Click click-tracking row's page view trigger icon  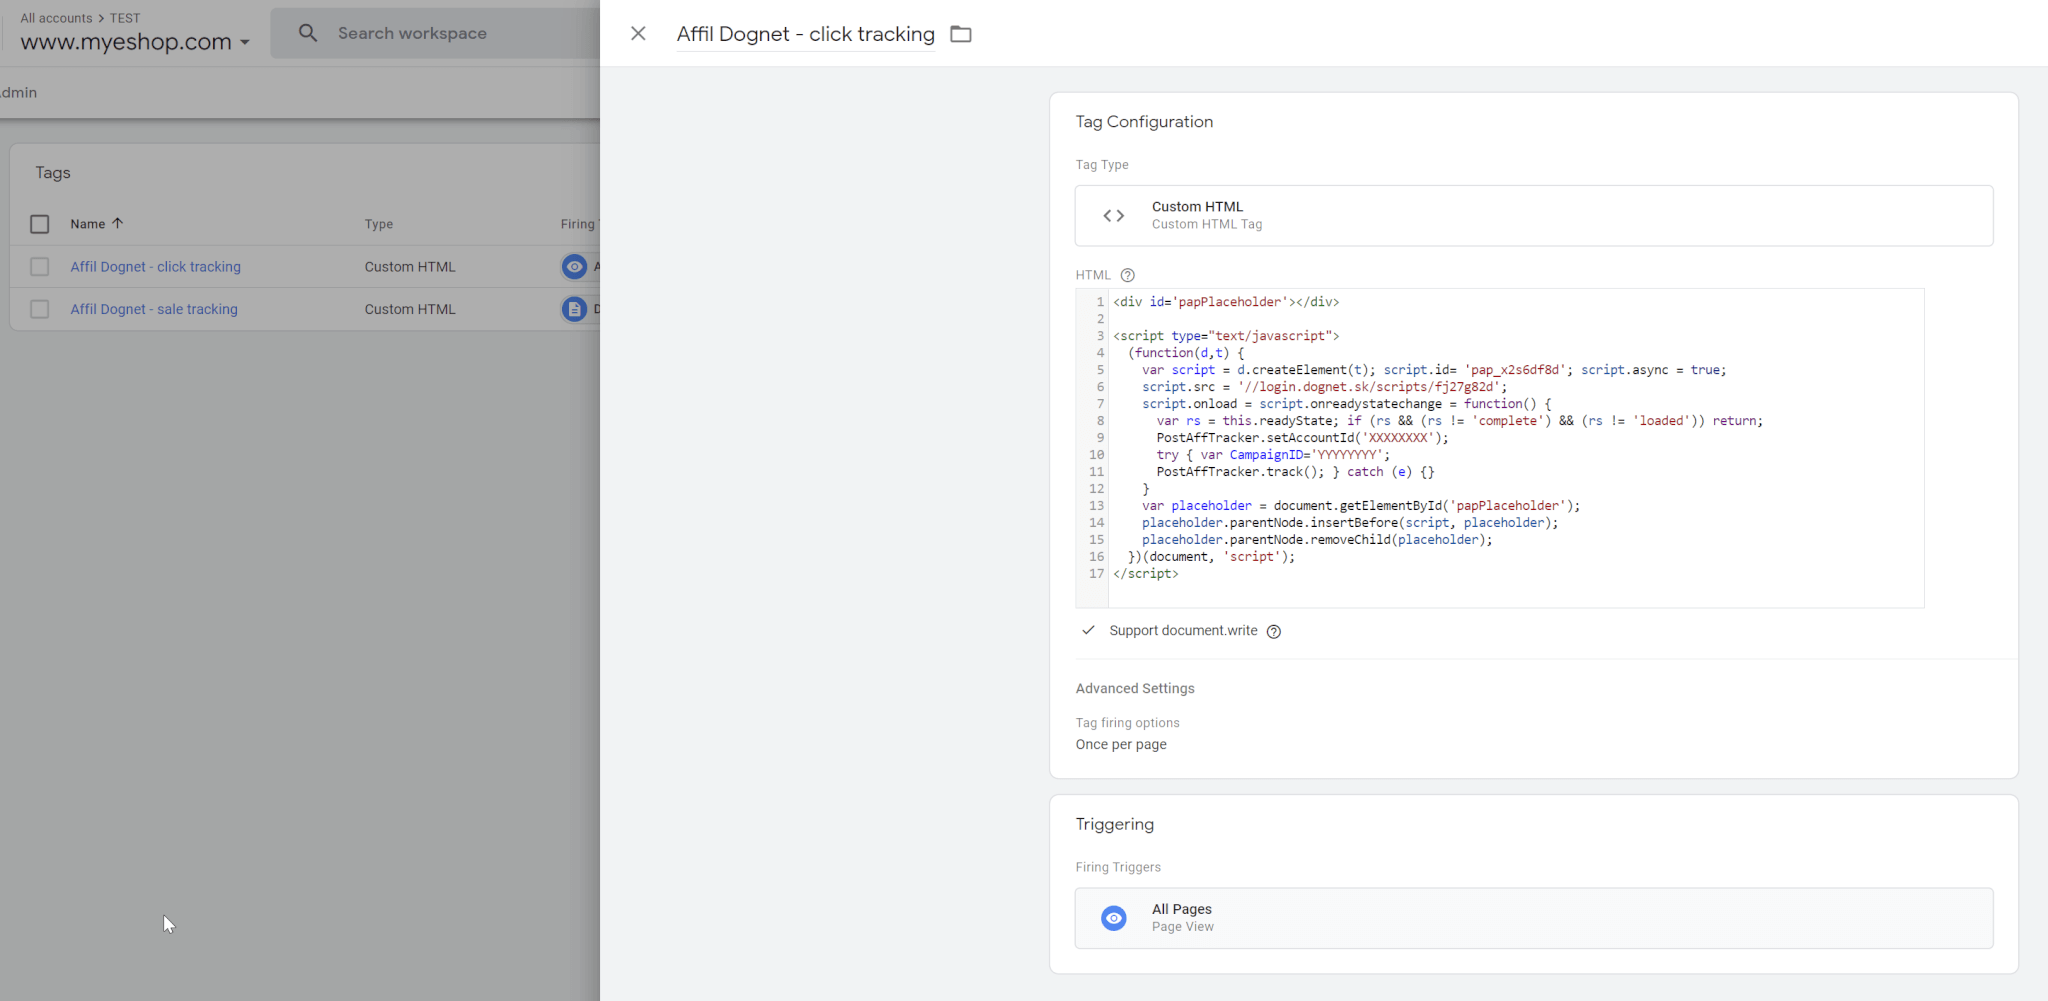click(x=574, y=267)
